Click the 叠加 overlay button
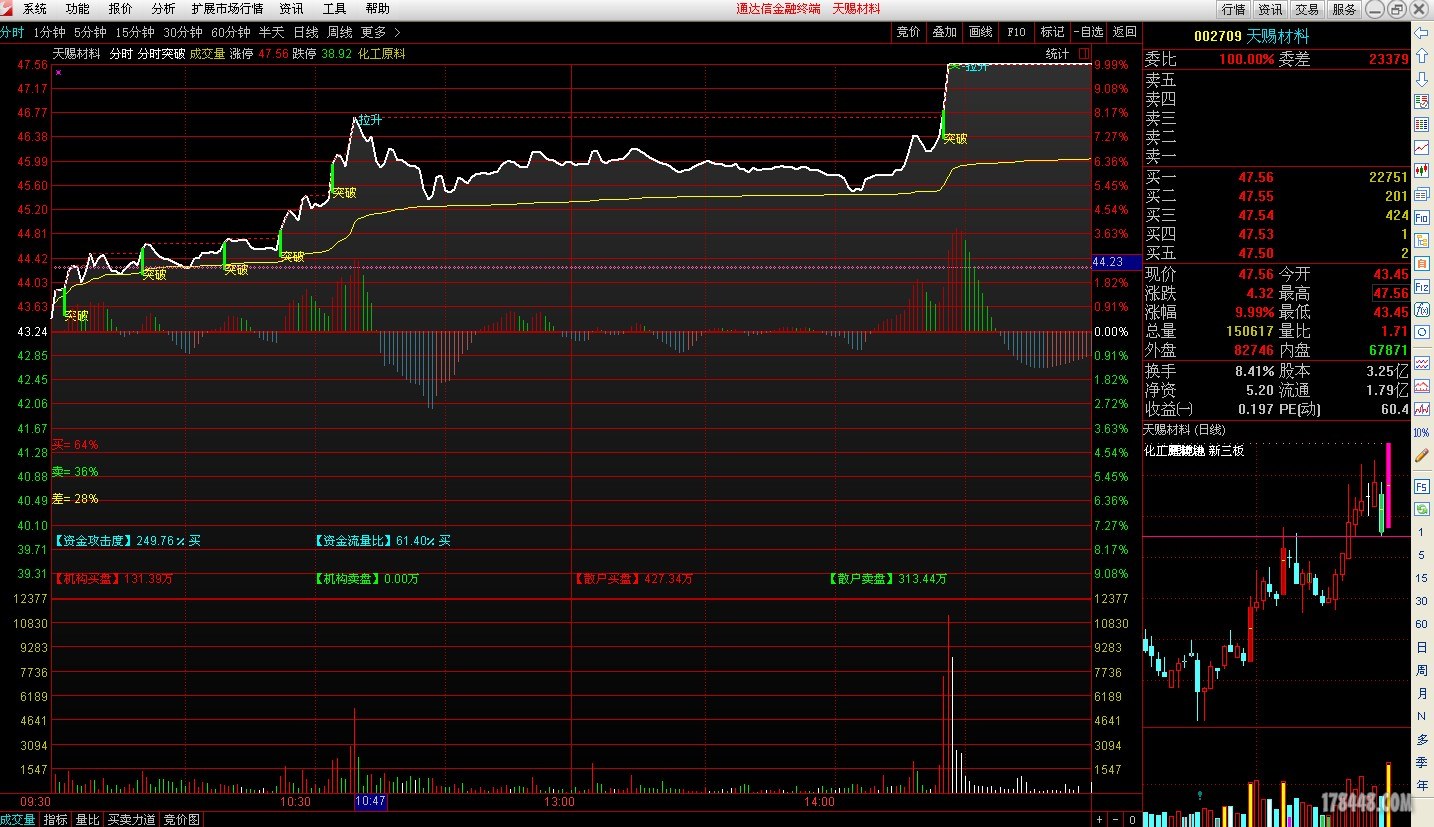This screenshot has width=1434, height=827. click(x=944, y=32)
